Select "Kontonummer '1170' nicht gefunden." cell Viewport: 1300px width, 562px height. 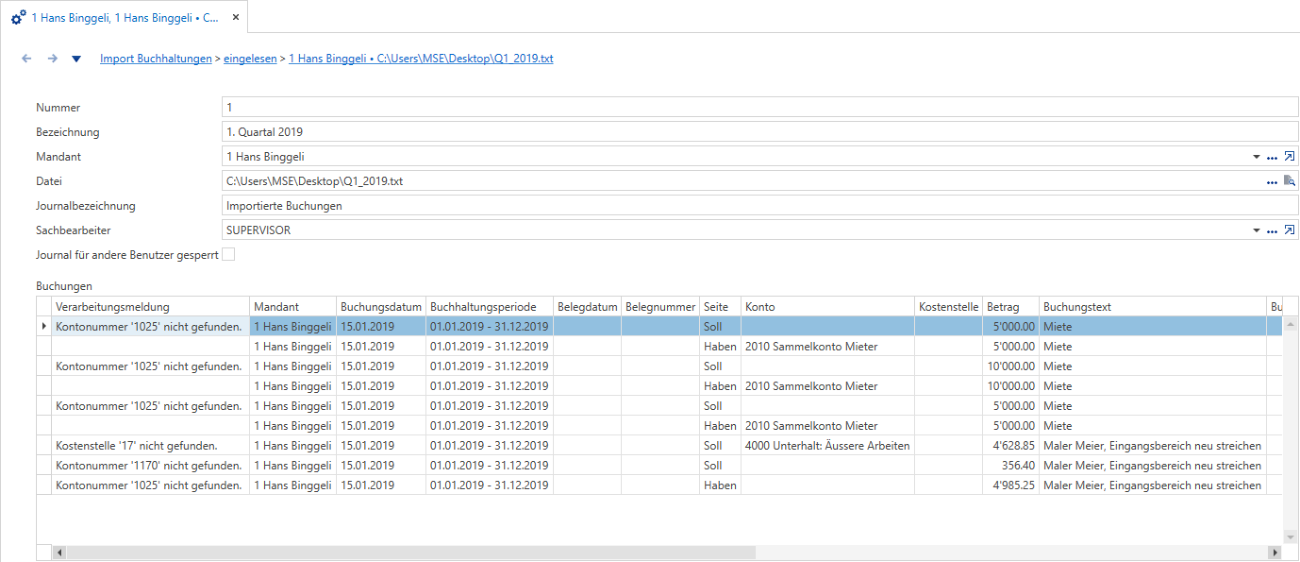150,466
